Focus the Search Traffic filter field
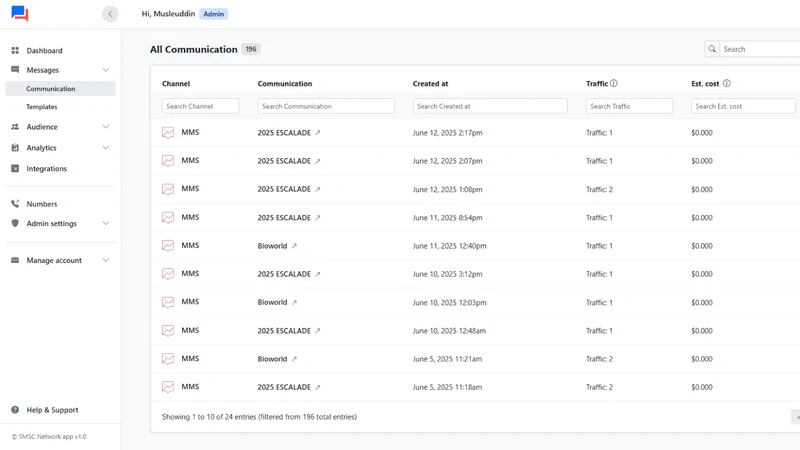 629,106
